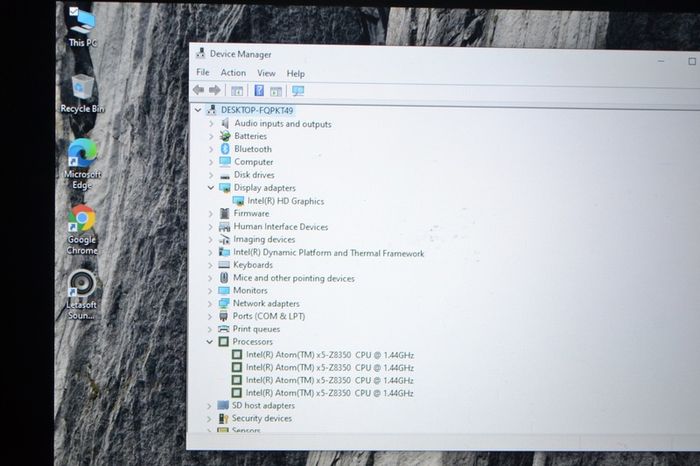Open the Recycle Bin desktop icon
Image resolution: width=700 pixels, height=466 pixels.
click(x=82, y=94)
